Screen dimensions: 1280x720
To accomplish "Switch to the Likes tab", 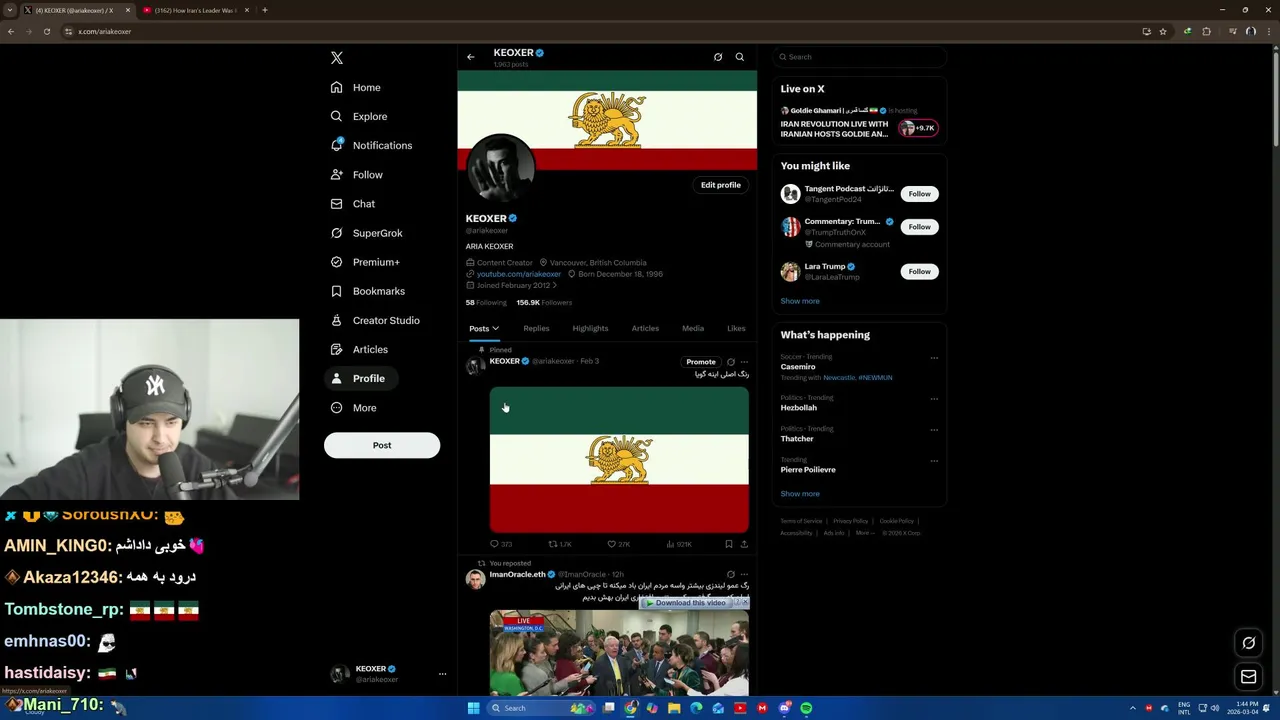I will pyautogui.click(x=736, y=328).
